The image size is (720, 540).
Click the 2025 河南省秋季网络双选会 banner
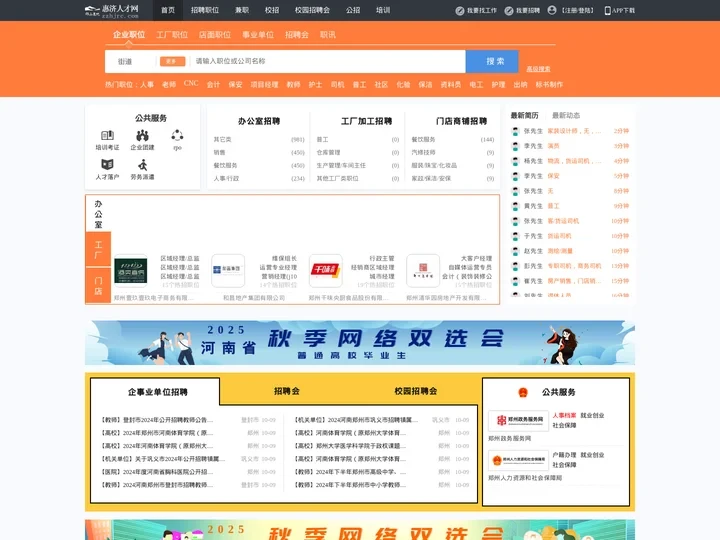(360, 343)
